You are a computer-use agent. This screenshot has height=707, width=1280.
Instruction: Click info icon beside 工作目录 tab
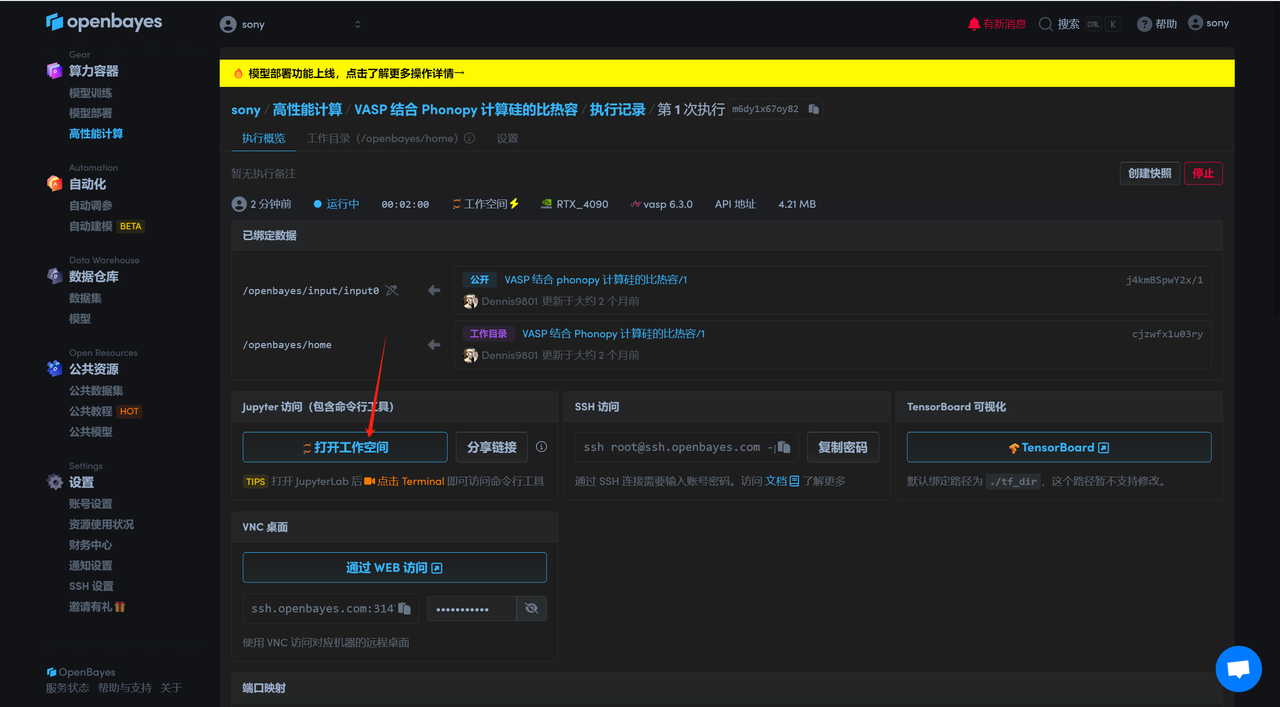pos(470,139)
